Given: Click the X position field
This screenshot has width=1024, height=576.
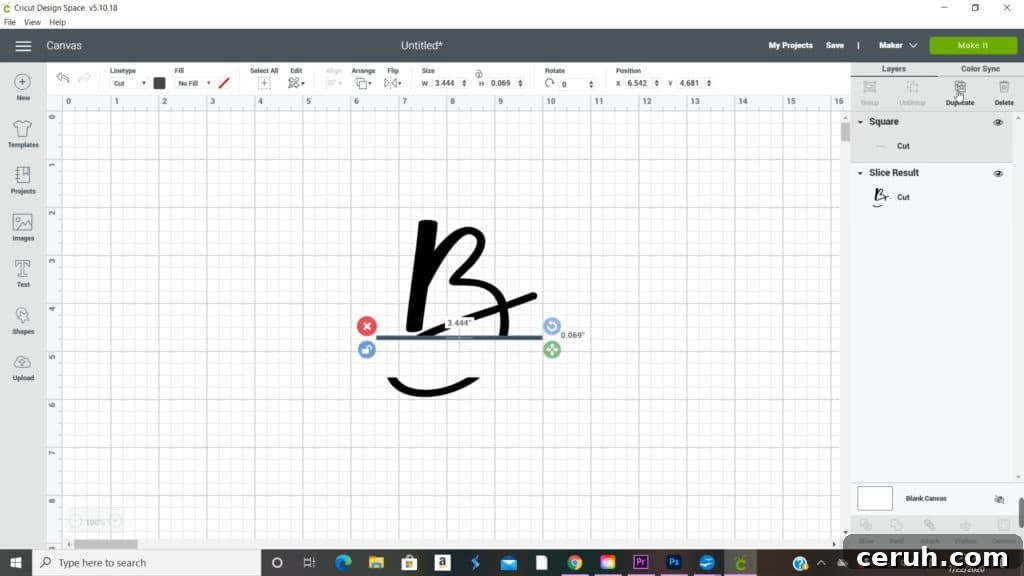Looking at the screenshot, I should (637, 84).
